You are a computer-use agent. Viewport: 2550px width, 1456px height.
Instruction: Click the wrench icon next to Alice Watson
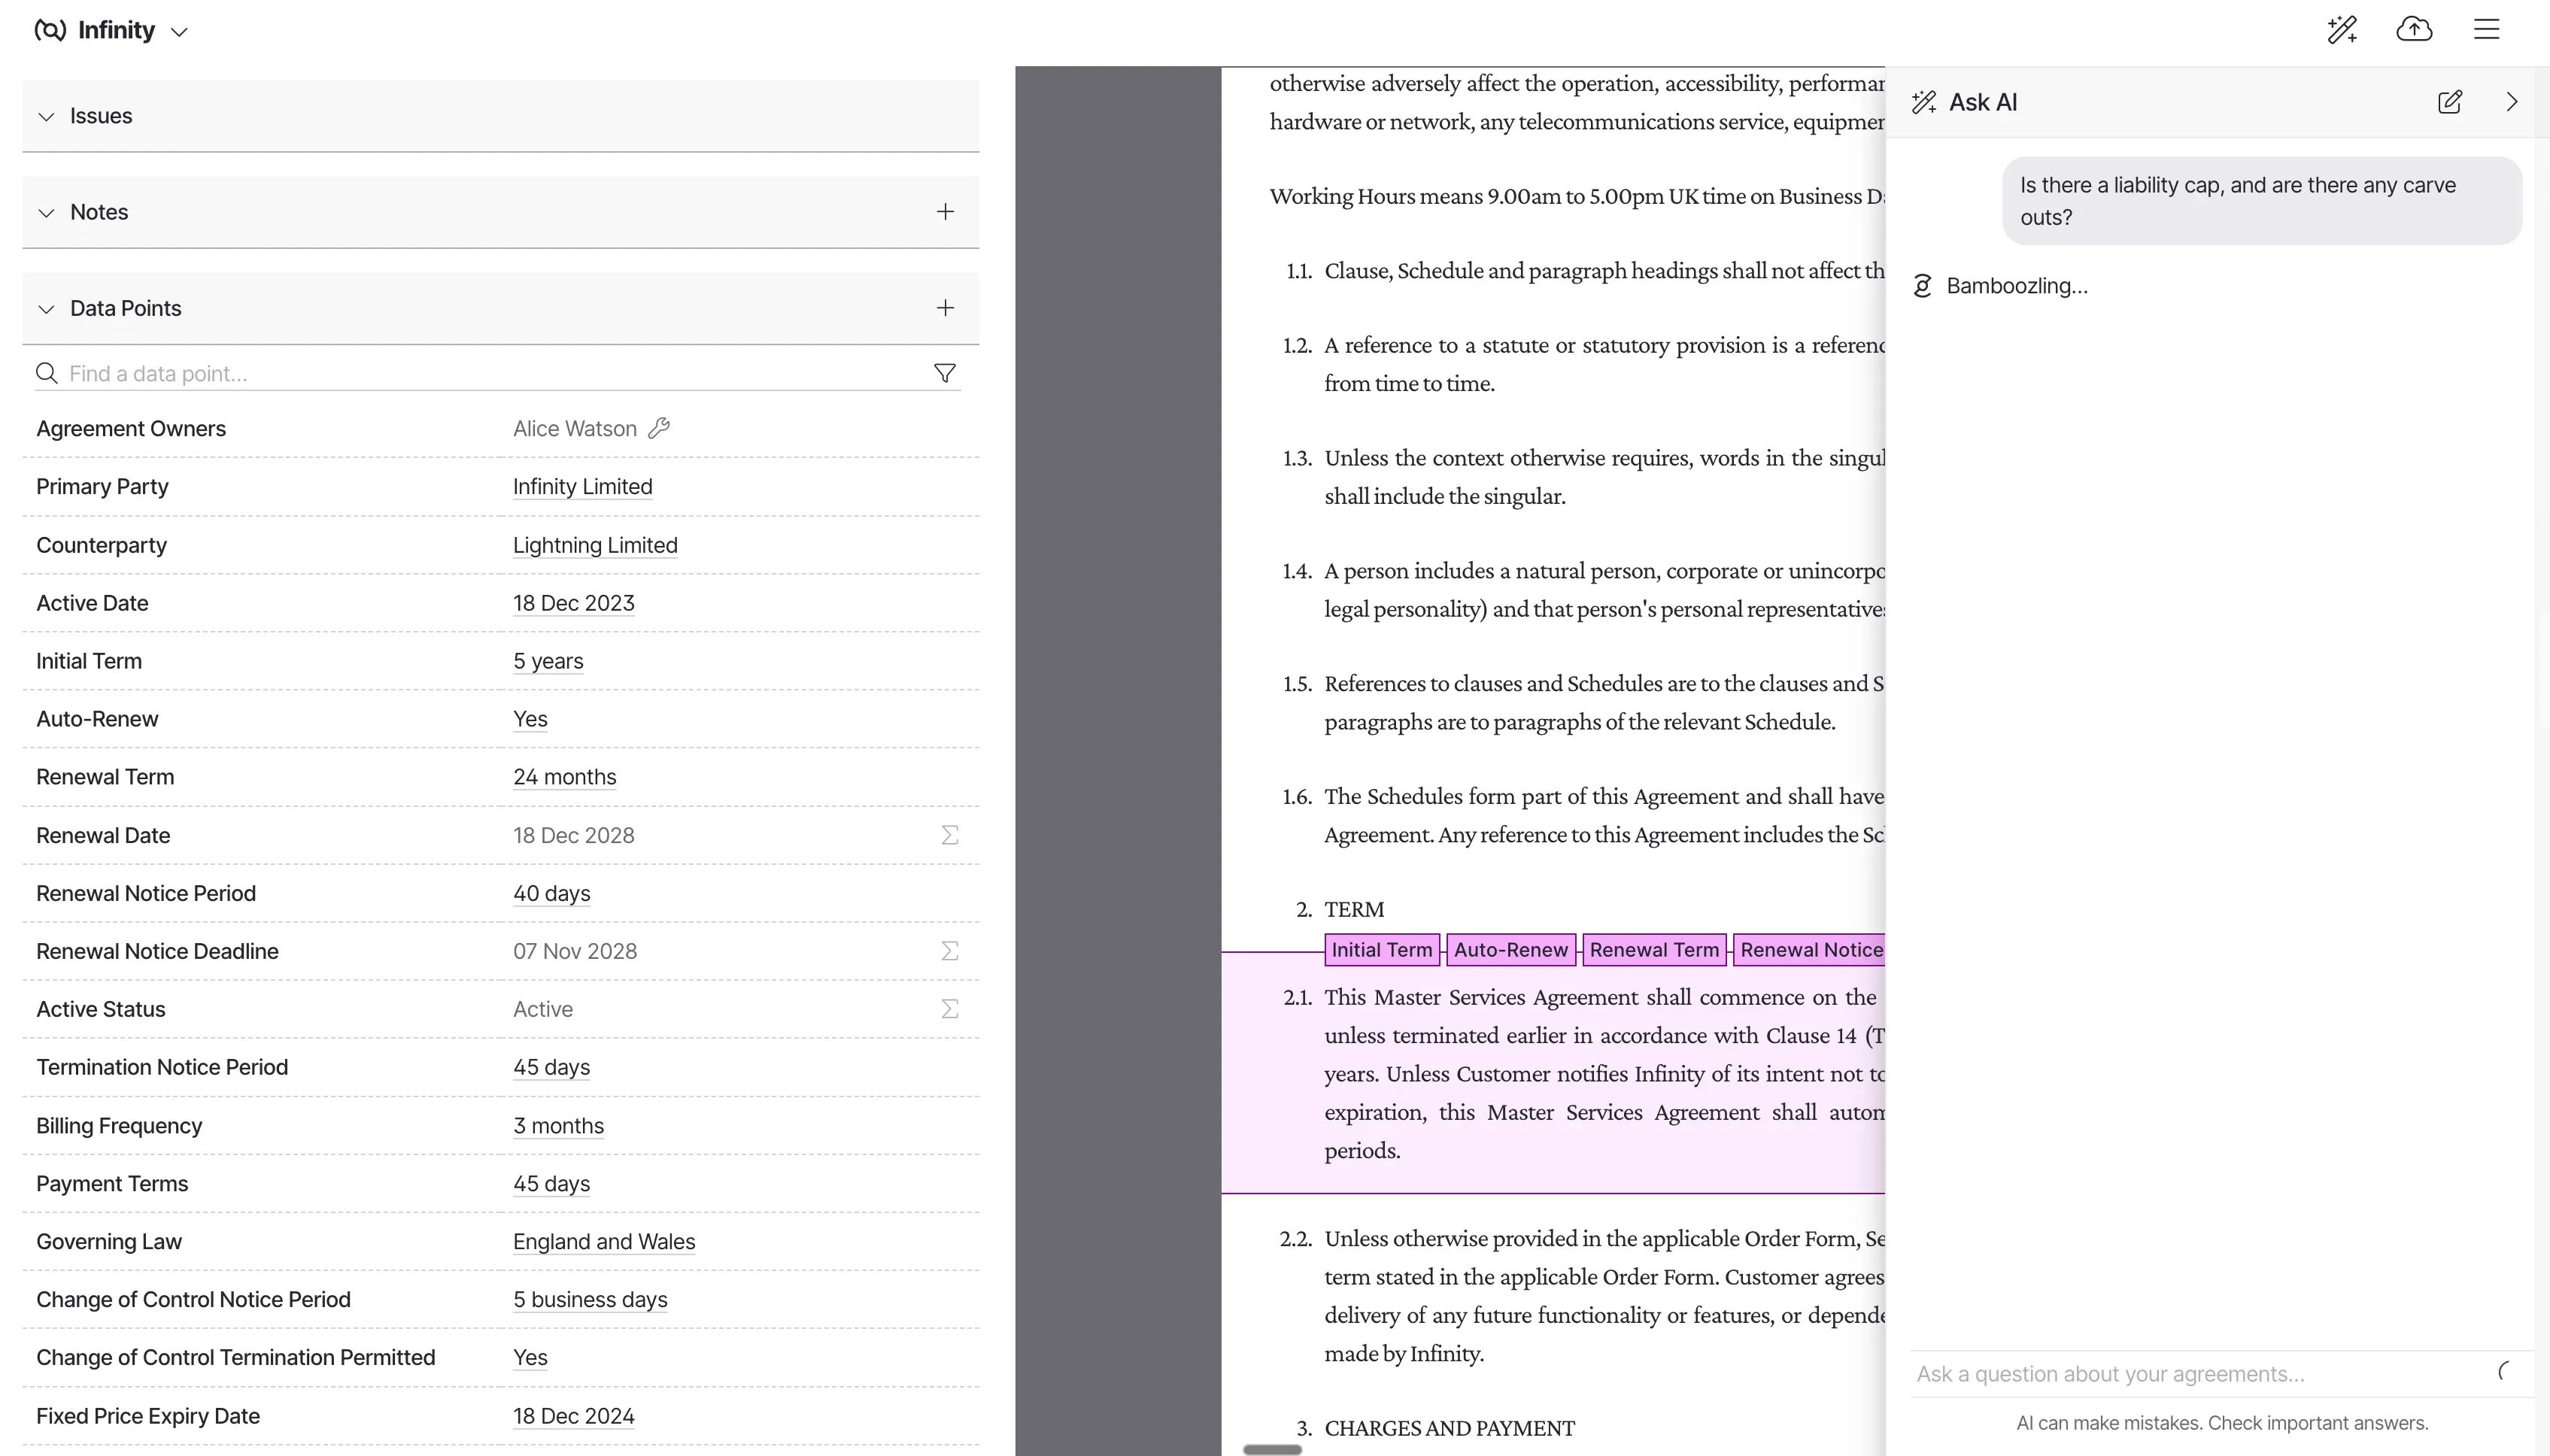point(659,428)
